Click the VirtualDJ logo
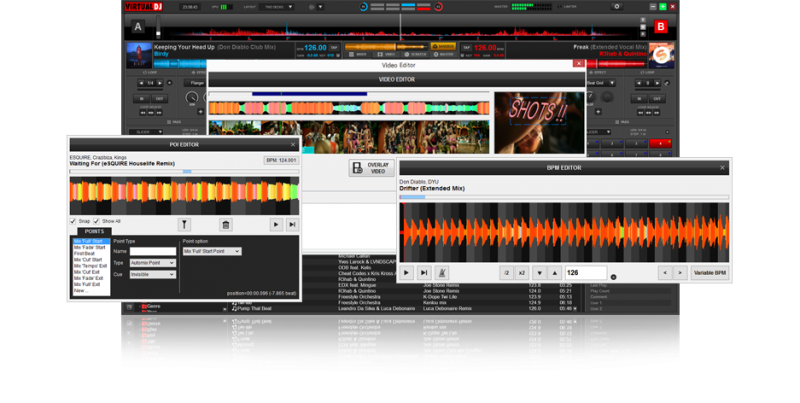This screenshot has width=800, height=403. click(144, 7)
